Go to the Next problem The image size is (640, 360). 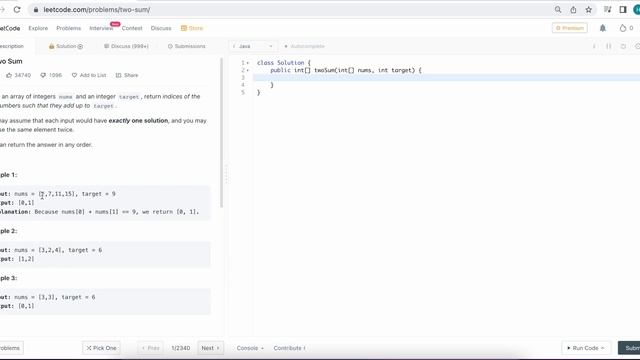point(210,348)
